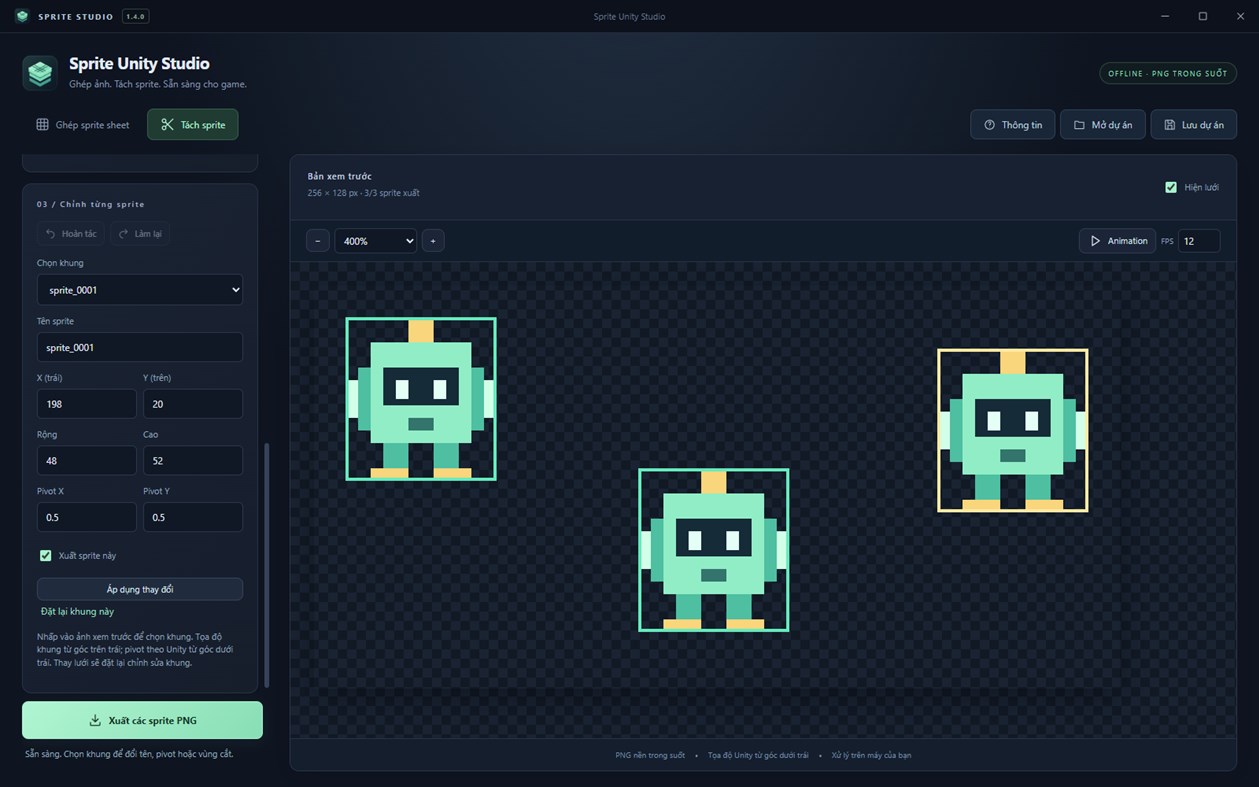This screenshot has width=1259, height=787.
Task: Click the Xử lý trên máy của bạn text
Action: tap(871, 755)
